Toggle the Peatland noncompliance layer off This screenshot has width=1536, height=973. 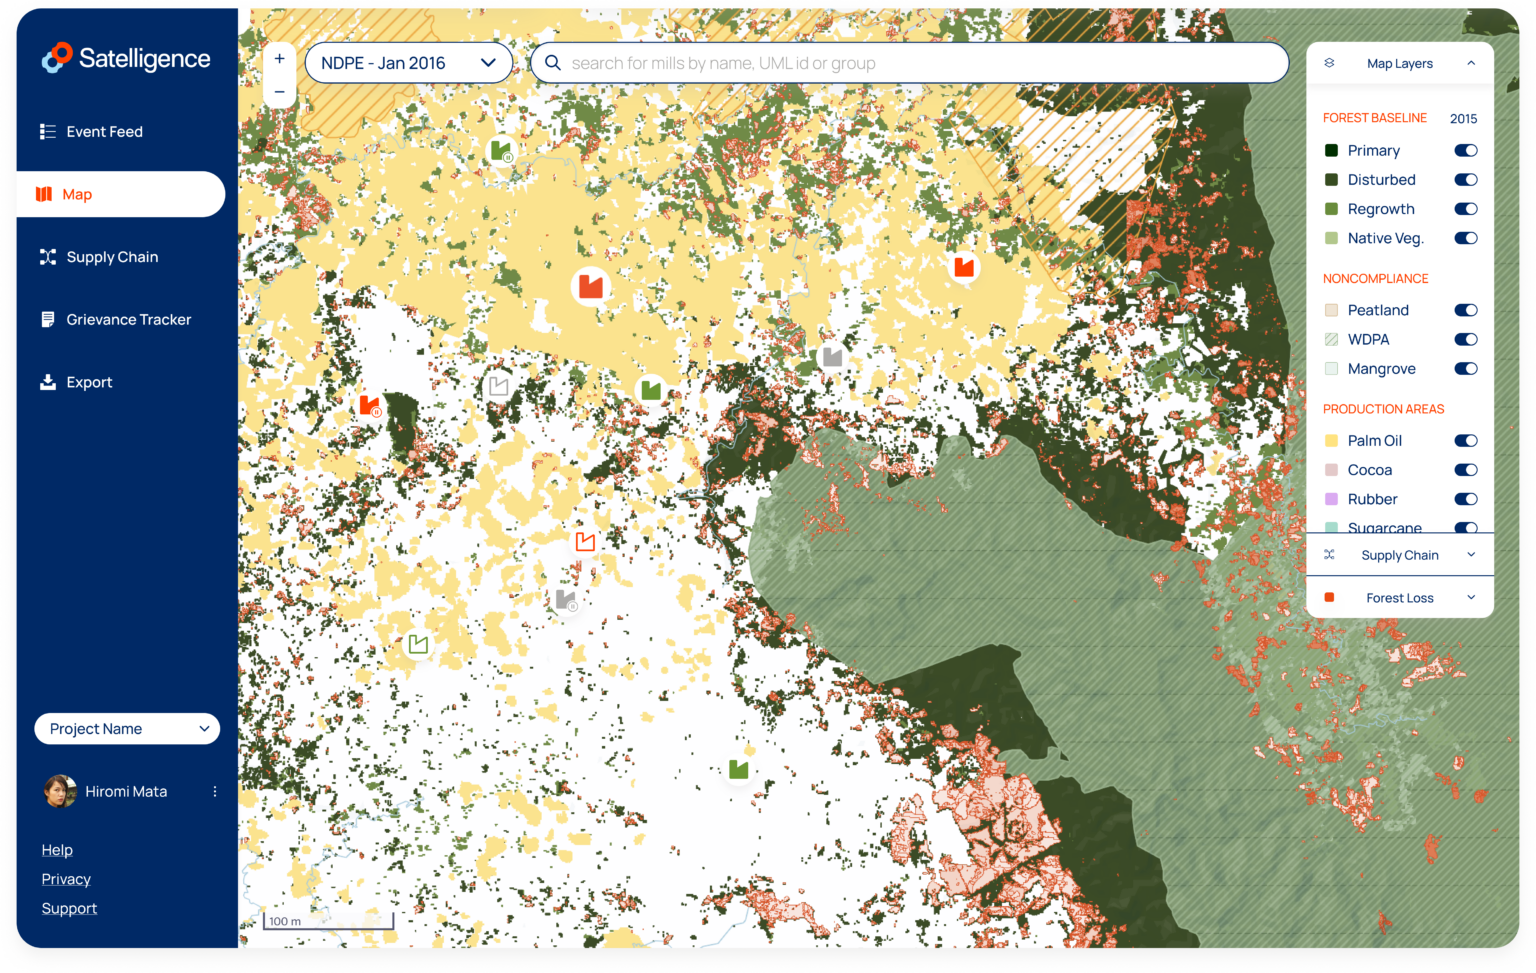[x=1465, y=310]
